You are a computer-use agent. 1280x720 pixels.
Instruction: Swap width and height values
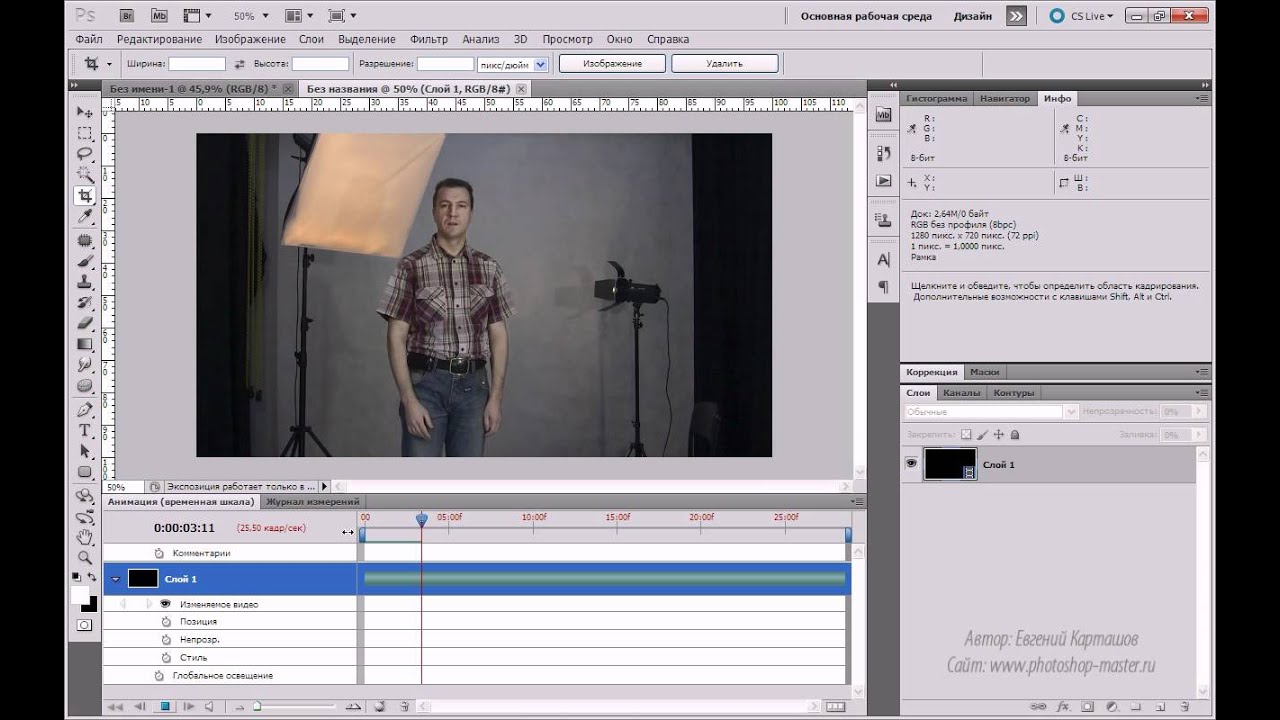tap(239, 64)
